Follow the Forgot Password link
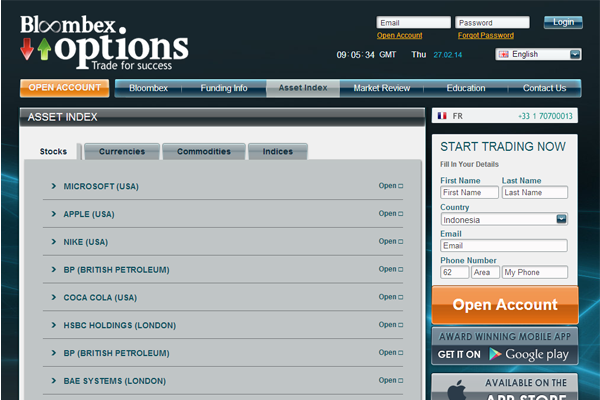The image size is (600, 400). click(486, 35)
